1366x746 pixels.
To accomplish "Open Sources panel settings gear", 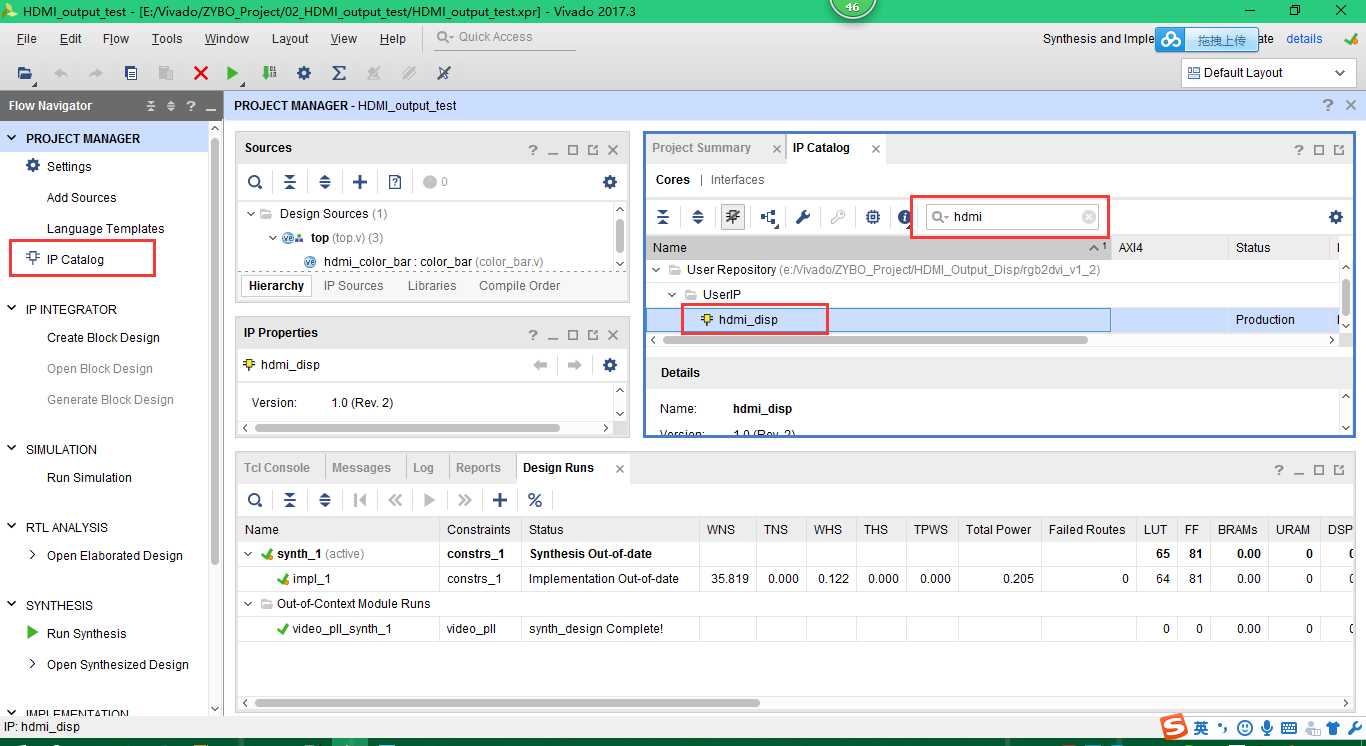I will pyautogui.click(x=610, y=182).
